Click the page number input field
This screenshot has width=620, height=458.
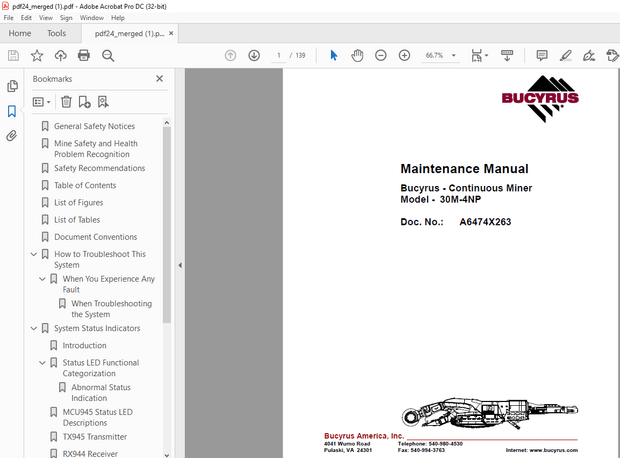(x=279, y=55)
